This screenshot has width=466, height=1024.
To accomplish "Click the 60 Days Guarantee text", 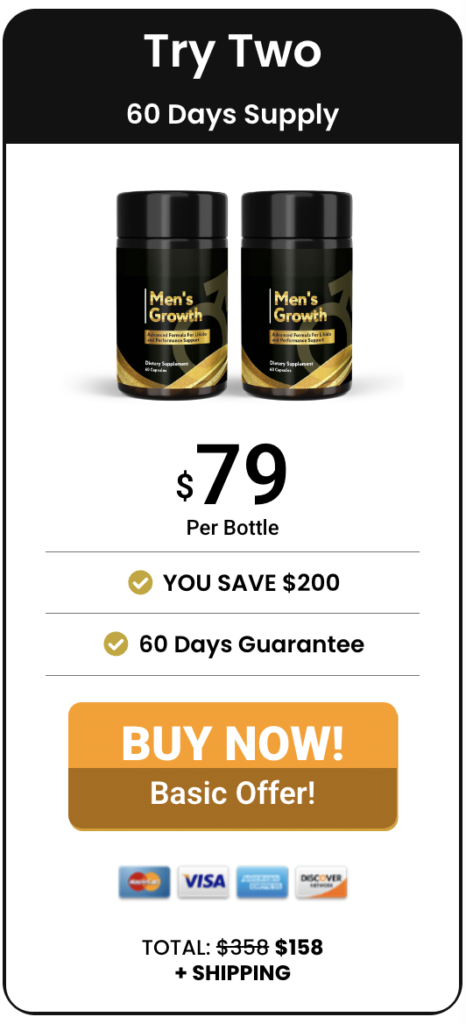I will pyautogui.click(x=251, y=645).
